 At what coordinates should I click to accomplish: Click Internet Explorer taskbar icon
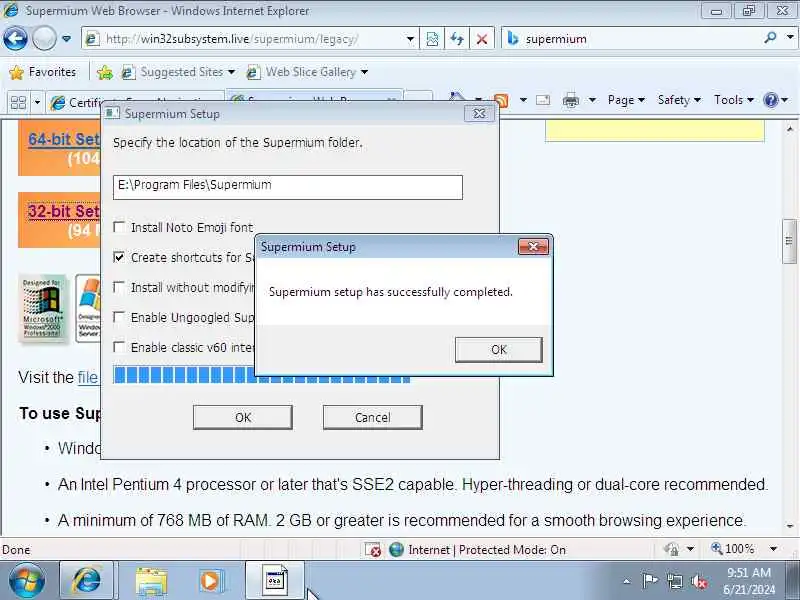tap(86, 581)
